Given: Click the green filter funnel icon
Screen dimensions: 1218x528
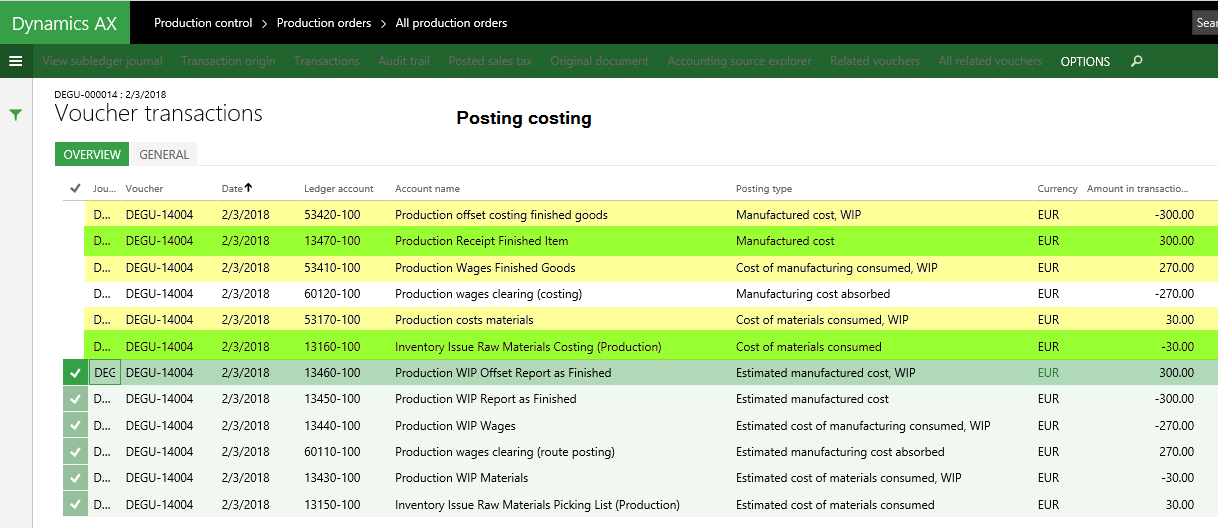Looking at the screenshot, I should (15, 115).
